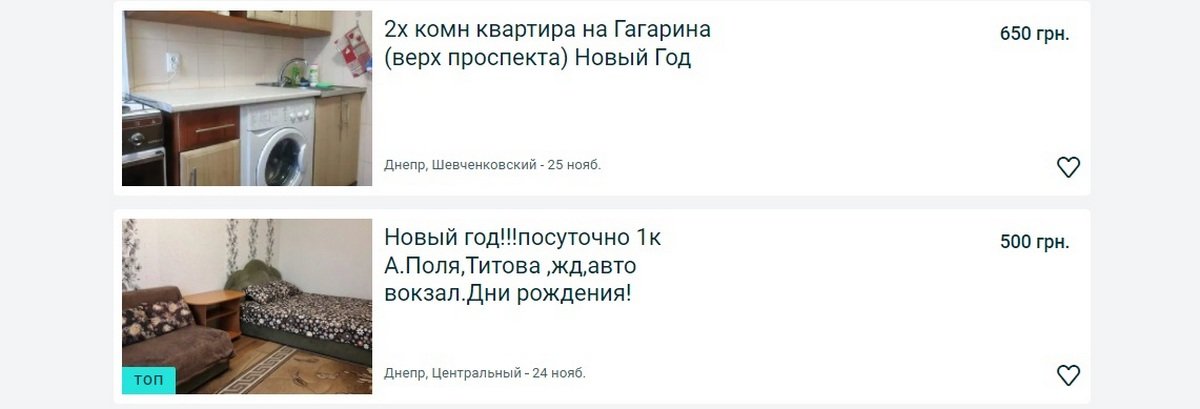Favorite the 650 грн. Гагарина listing heart

[x=1068, y=167]
